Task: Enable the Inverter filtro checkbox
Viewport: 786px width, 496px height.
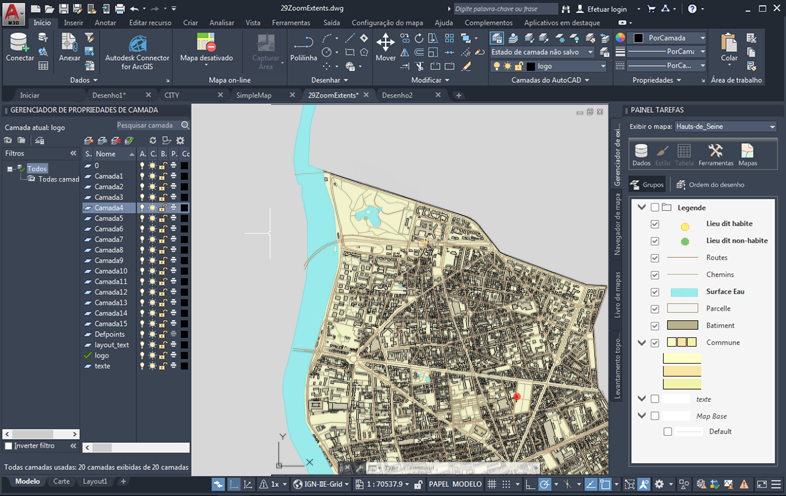Action: [9, 446]
